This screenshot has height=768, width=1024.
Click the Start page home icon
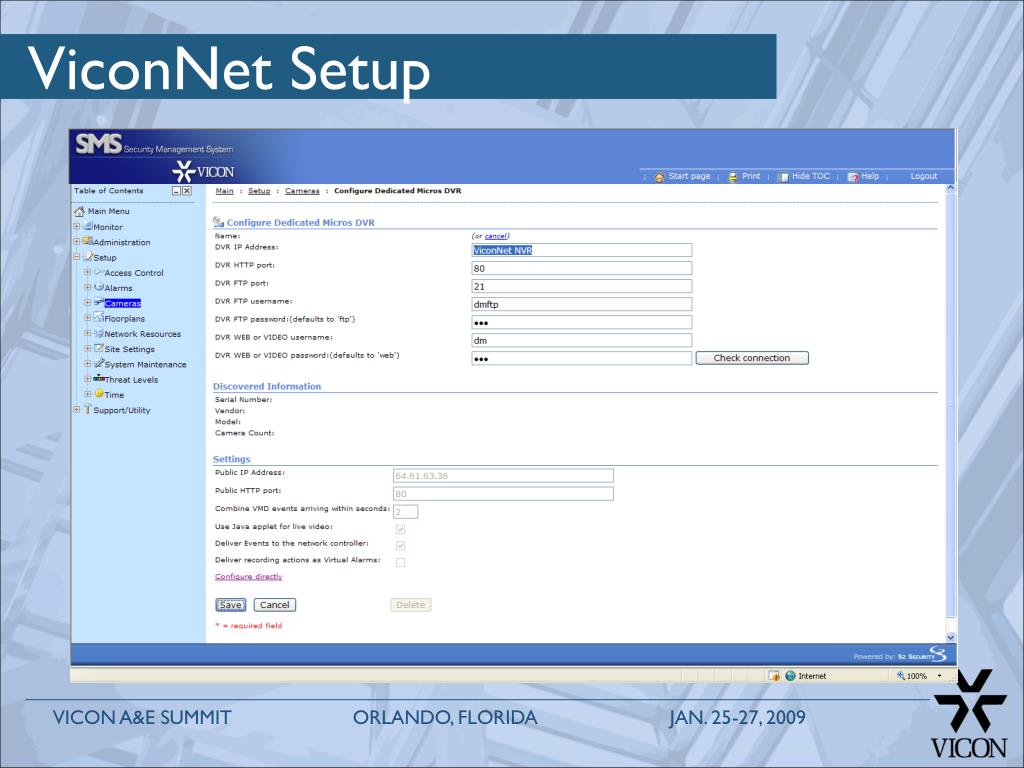[660, 177]
